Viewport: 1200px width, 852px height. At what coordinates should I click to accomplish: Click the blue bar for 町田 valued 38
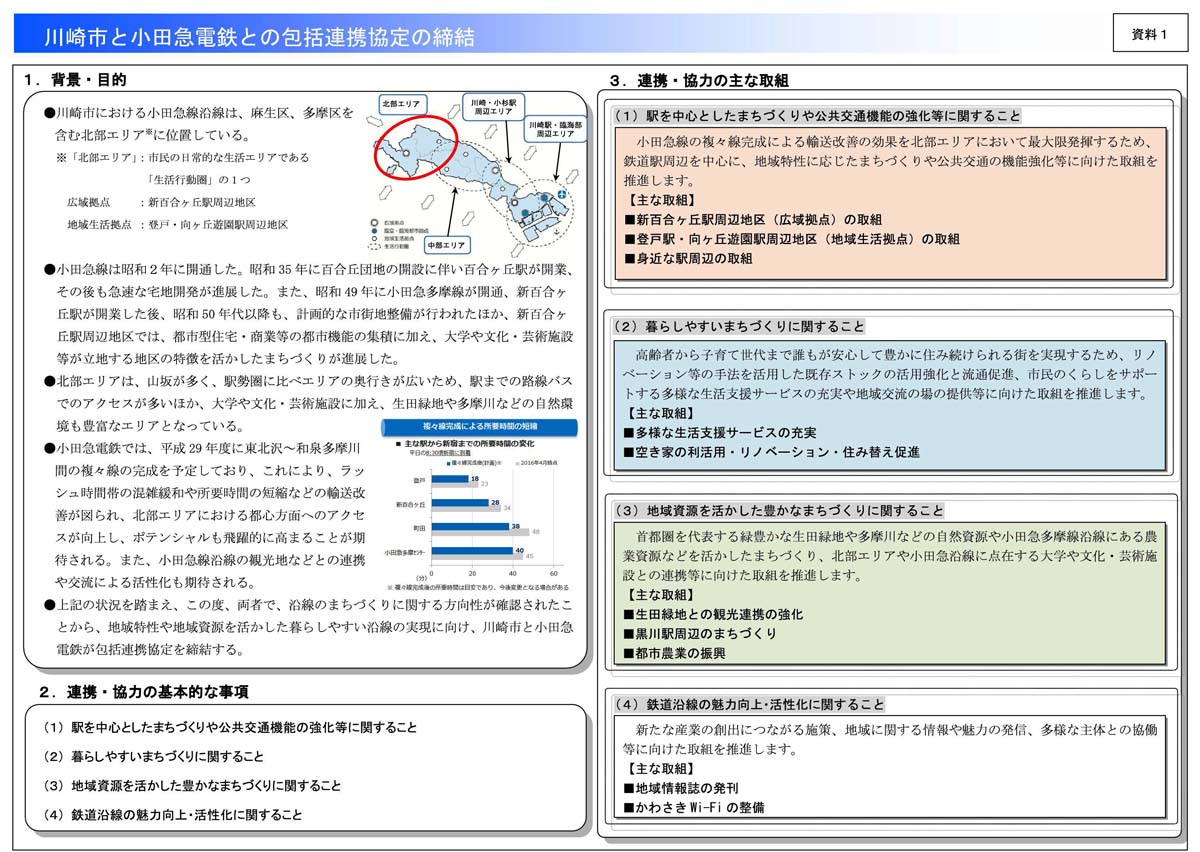coord(470,527)
